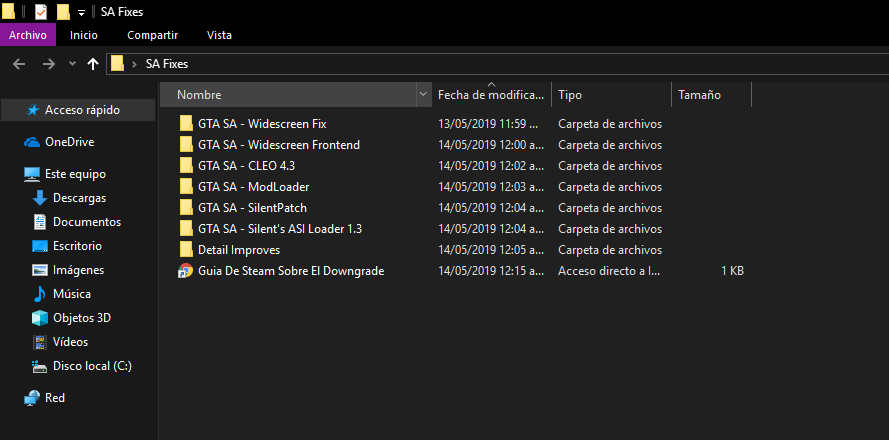The height and width of the screenshot is (440, 889).
Task: Open the Nombre column filter dropdown arrow
Action: 422,95
